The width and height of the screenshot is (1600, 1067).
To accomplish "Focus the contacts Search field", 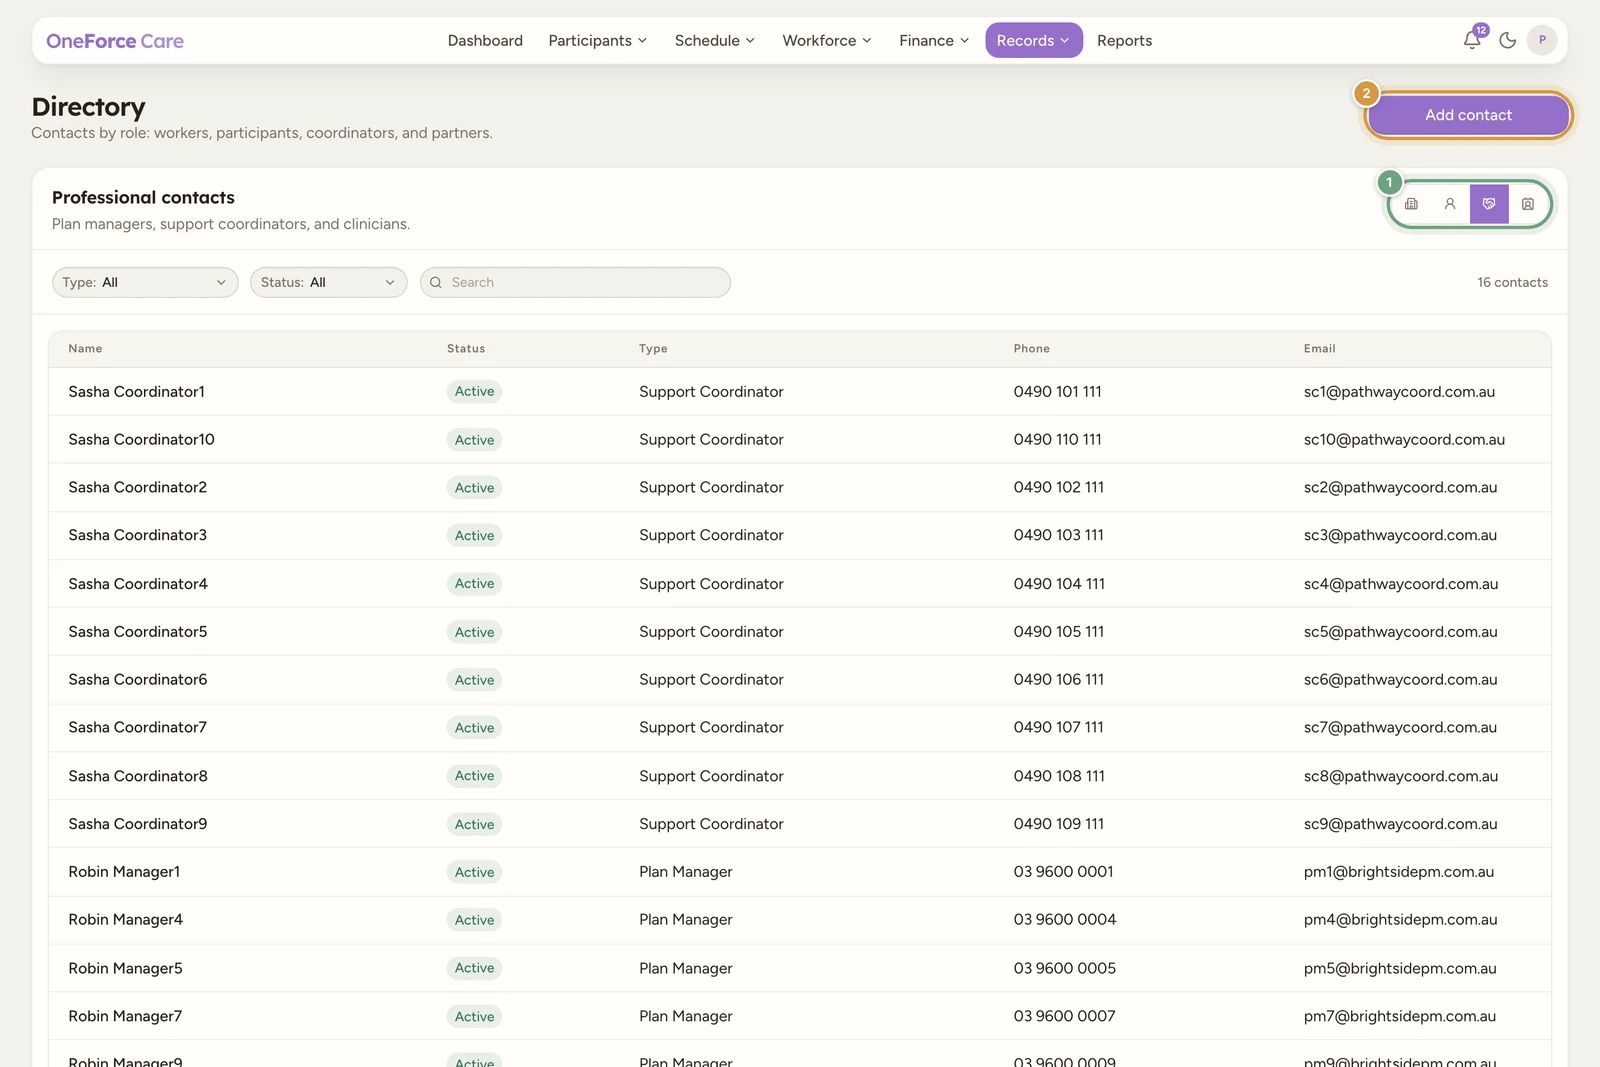I will click(575, 283).
